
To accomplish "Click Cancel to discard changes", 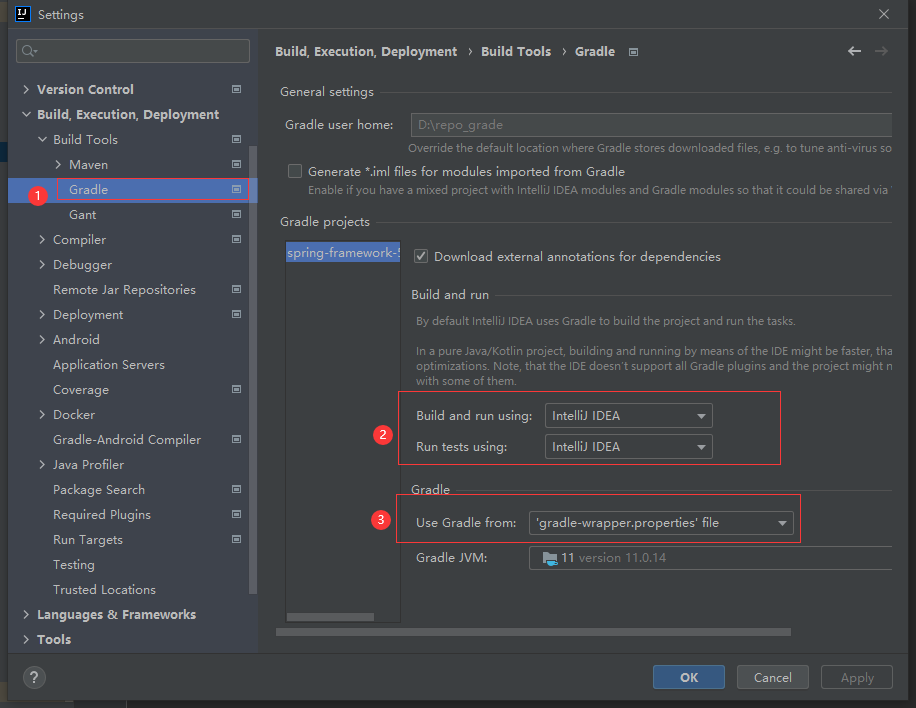I will point(772,678).
